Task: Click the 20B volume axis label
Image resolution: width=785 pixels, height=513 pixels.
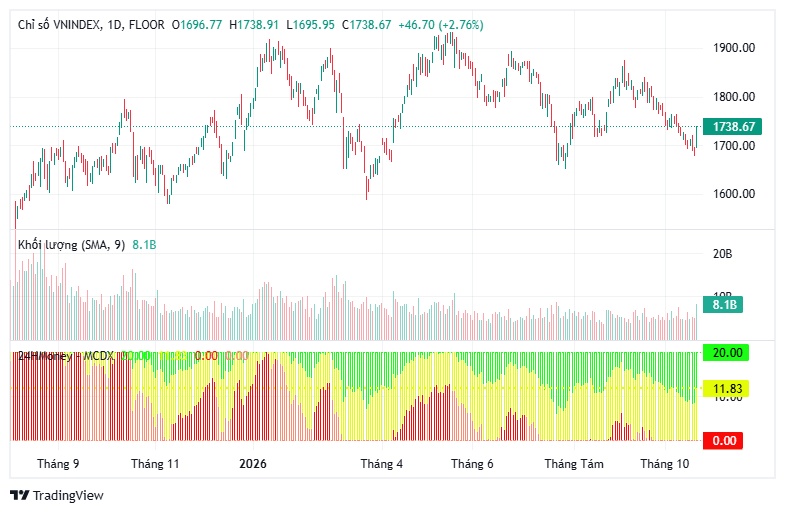Action: [x=722, y=254]
